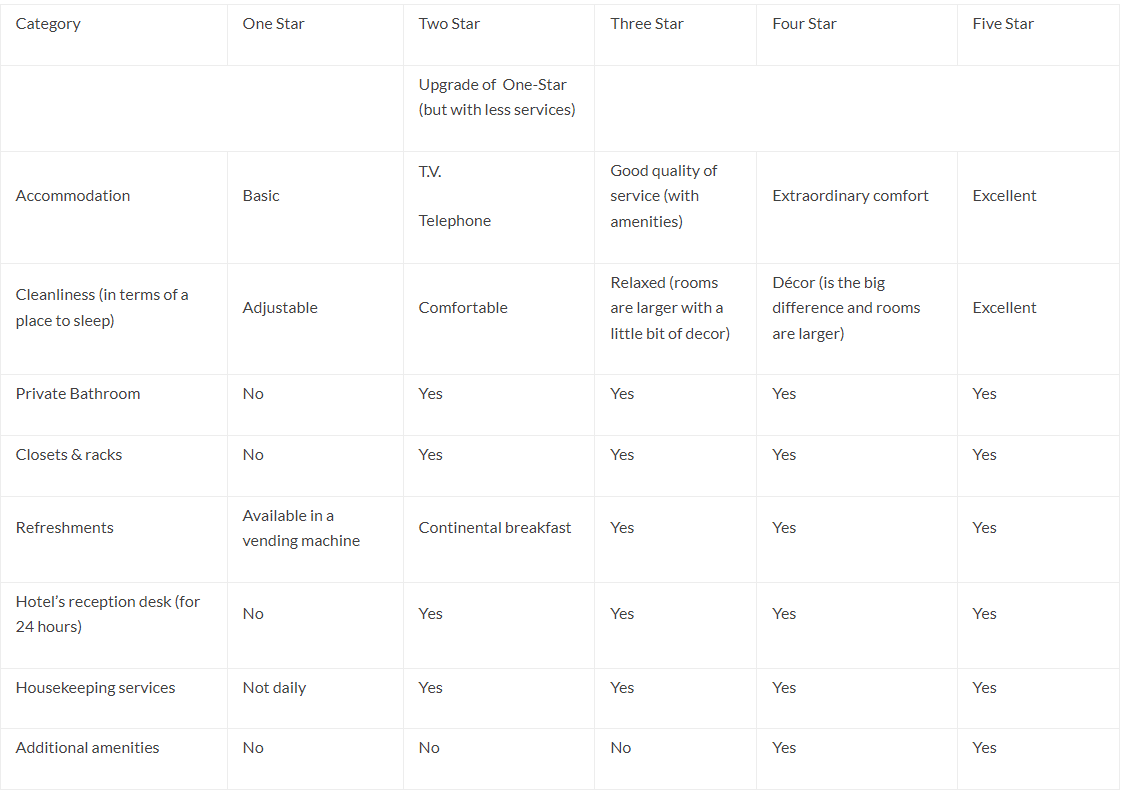Click the Accommodation row label
Screen dimensions: 1125x790
coord(73,196)
